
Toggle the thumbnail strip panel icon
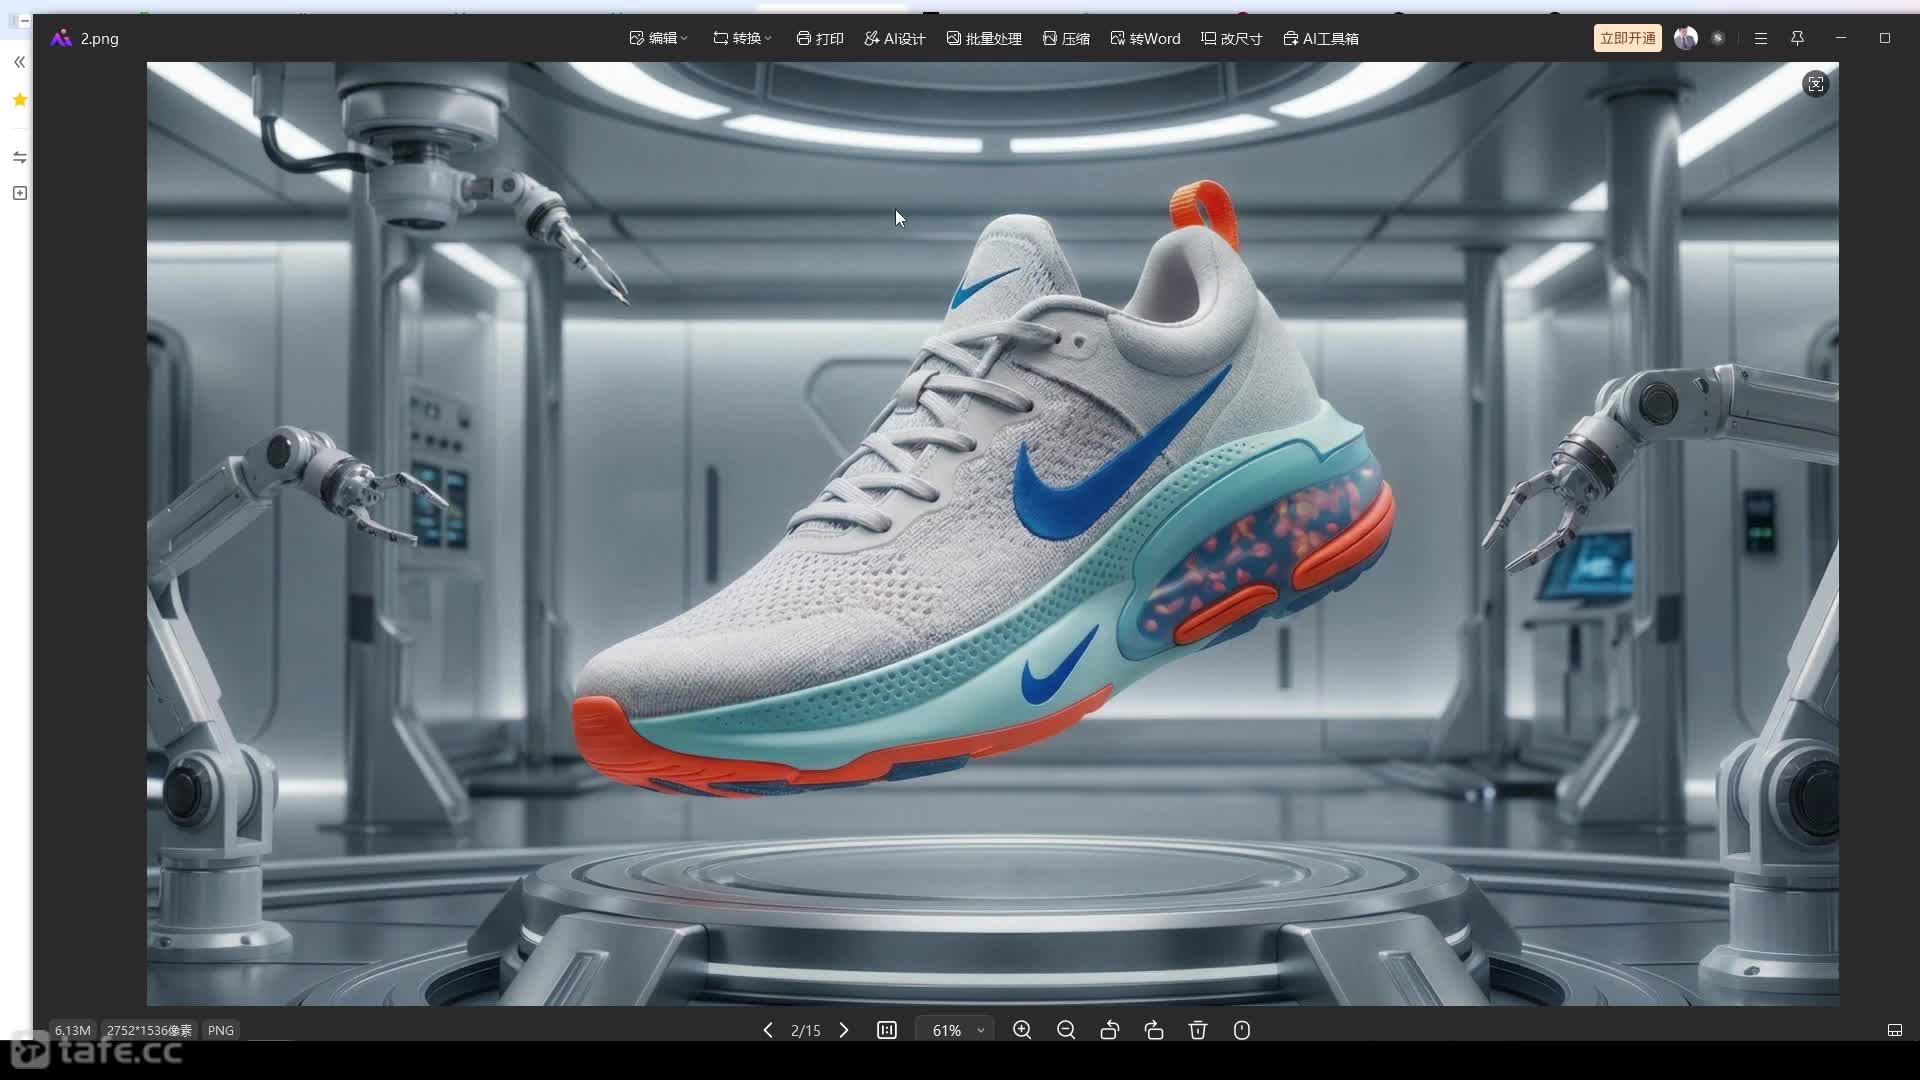[x=1895, y=1030]
